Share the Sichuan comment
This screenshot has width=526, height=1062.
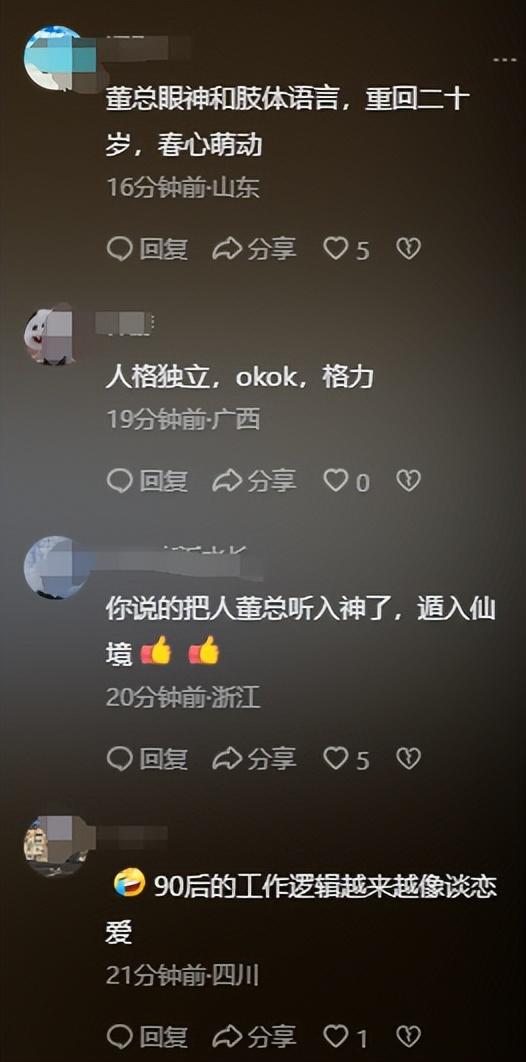tap(254, 1036)
